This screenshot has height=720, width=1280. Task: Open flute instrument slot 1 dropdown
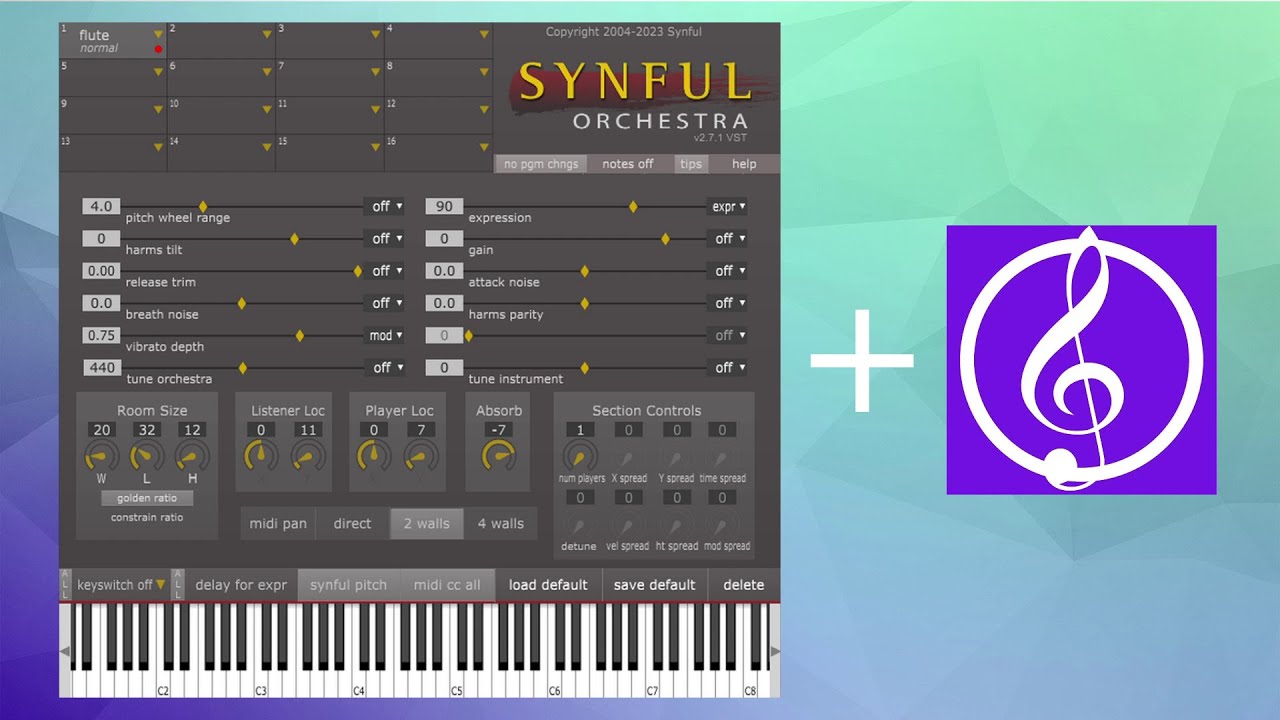[x=158, y=34]
